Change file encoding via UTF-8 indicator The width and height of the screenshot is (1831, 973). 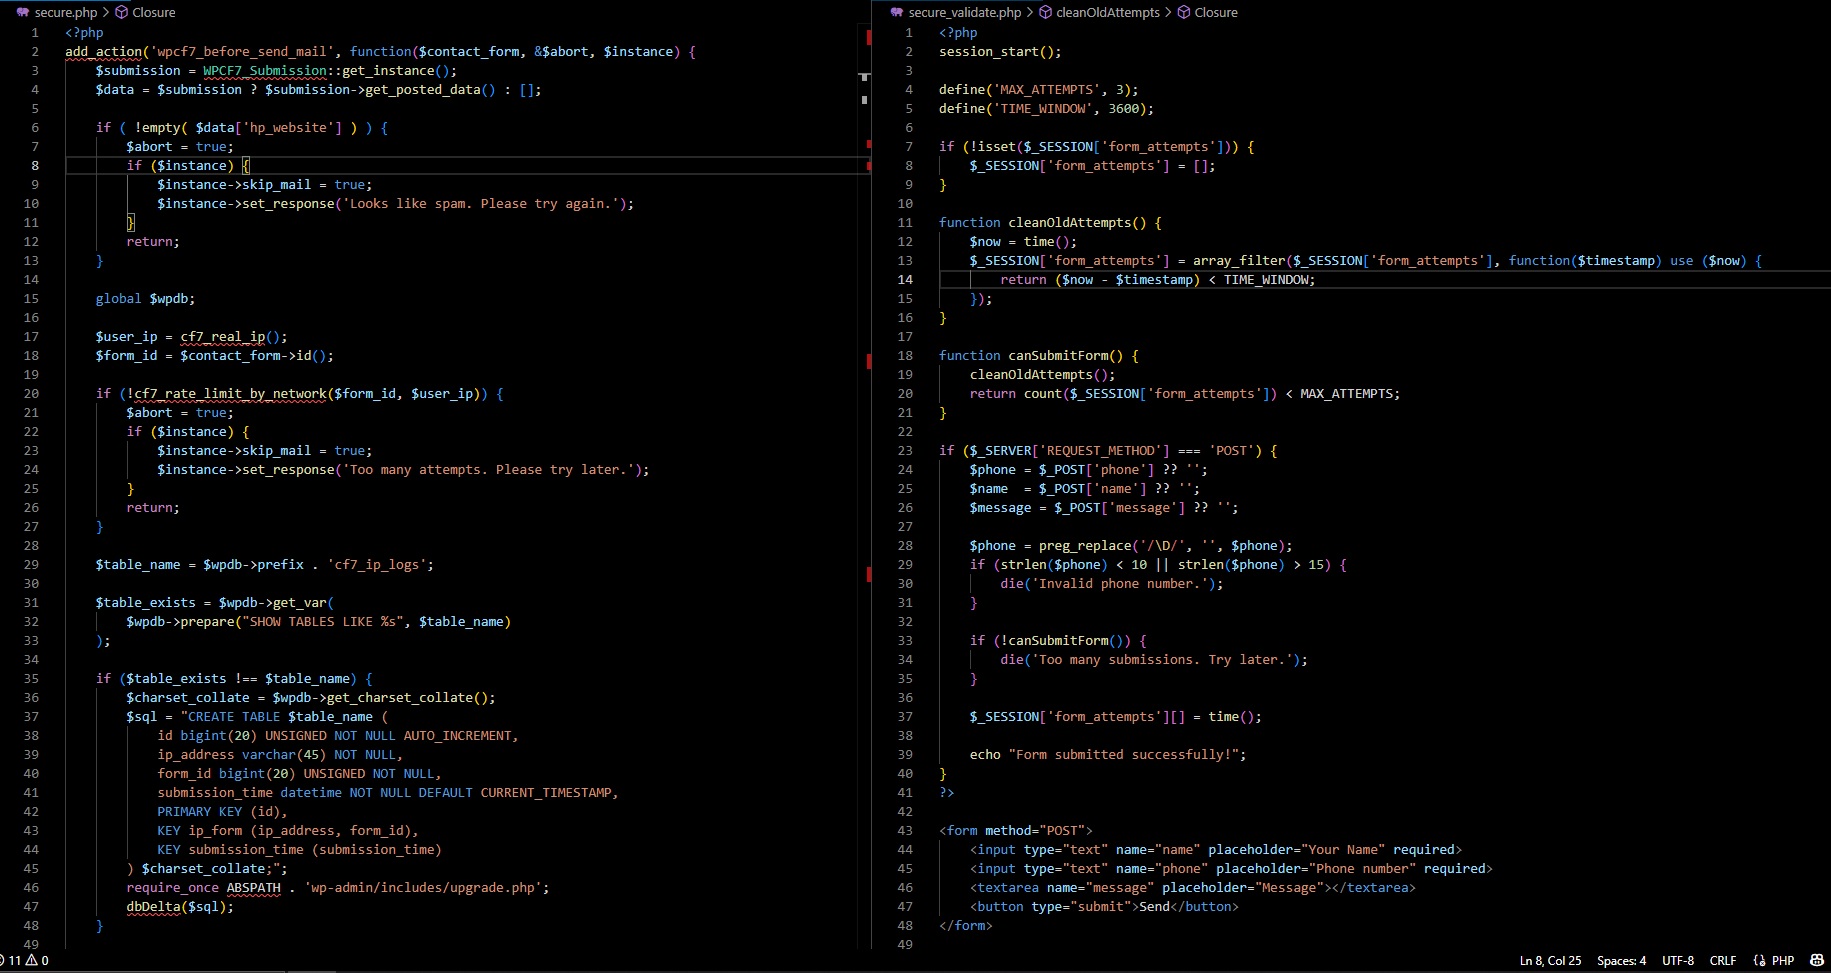coord(1677,960)
